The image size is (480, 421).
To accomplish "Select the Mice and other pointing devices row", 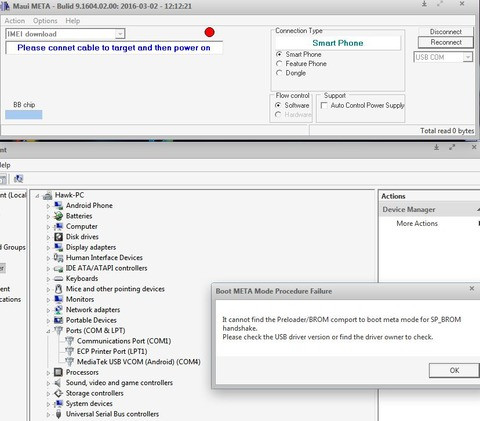I will 115,289.
